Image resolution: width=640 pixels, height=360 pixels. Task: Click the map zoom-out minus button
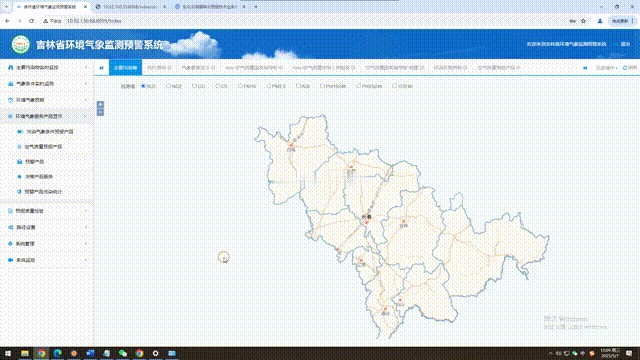(x=100, y=112)
